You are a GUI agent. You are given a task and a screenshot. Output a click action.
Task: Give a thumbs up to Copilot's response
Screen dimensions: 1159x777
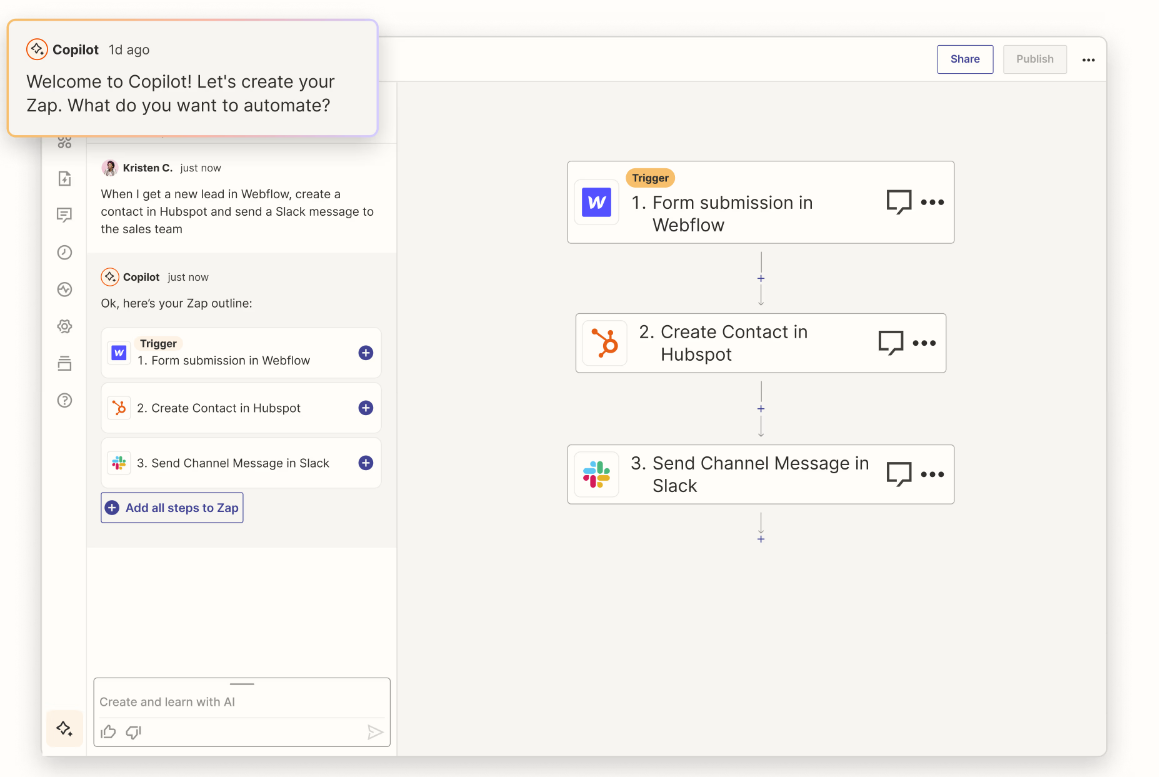pyautogui.click(x=108, y=732)
